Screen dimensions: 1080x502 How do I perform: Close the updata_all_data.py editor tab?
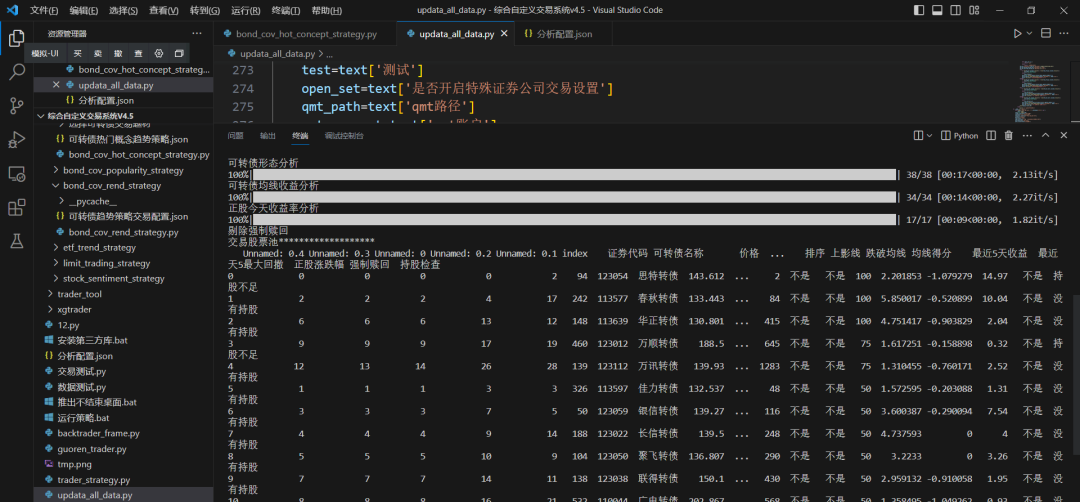tap(505, 34)
